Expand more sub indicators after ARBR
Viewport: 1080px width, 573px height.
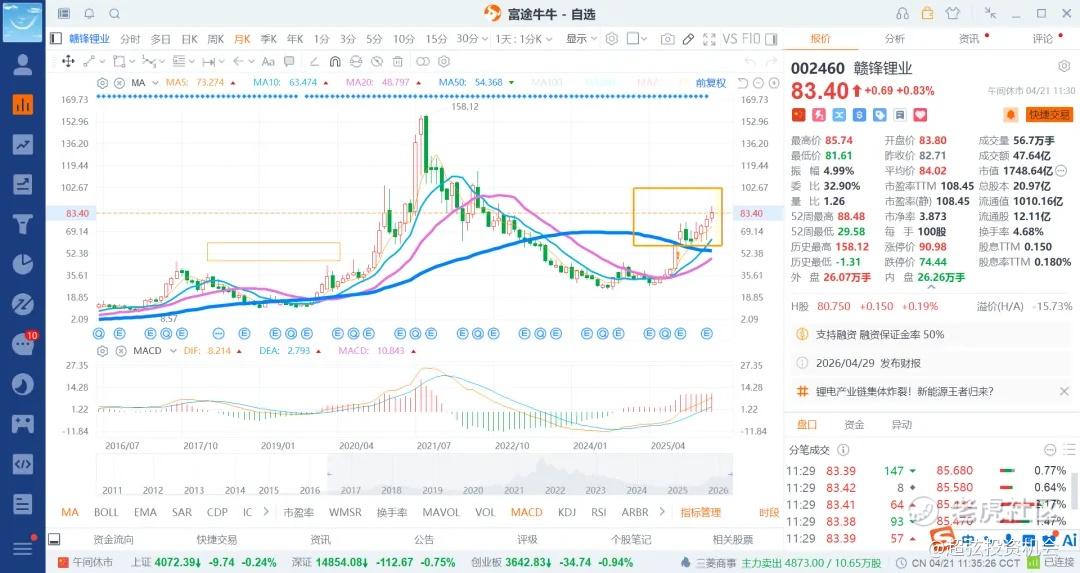coord(662,512)
